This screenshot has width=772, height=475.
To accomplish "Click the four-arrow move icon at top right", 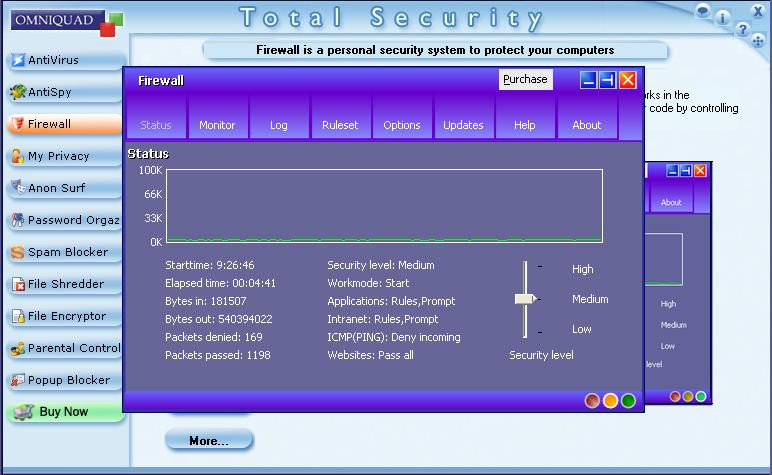I will (758, 41).
